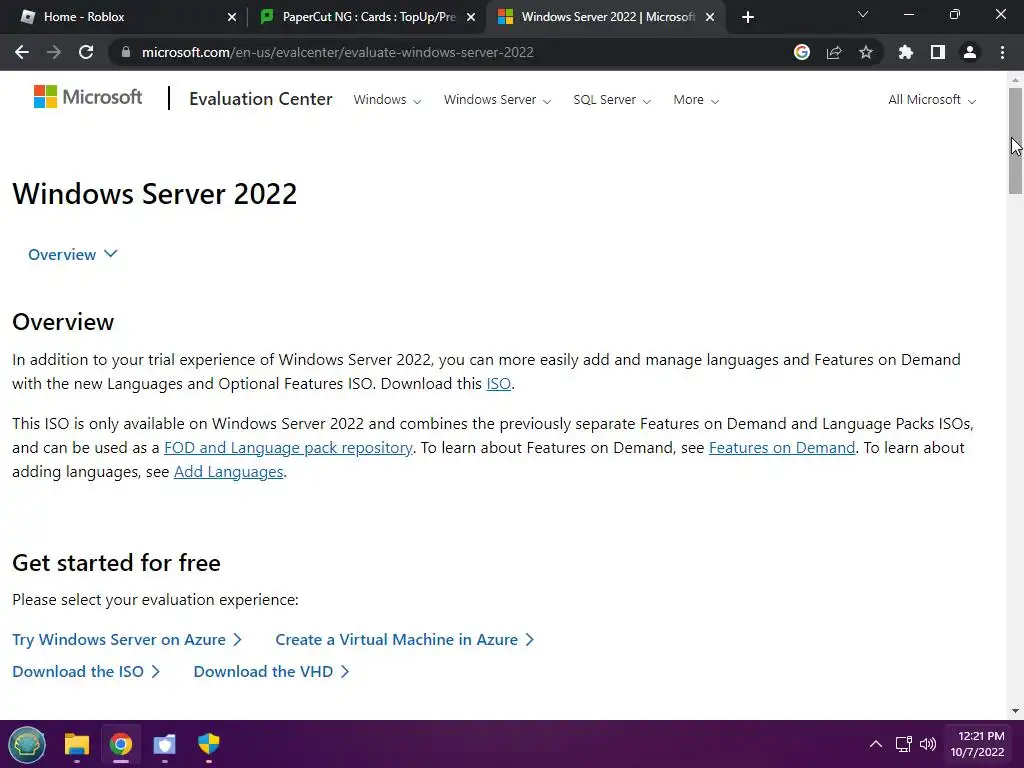The image size is (1024, 768).
Task: Open the volume control tray icon
Action: (928, 744)
